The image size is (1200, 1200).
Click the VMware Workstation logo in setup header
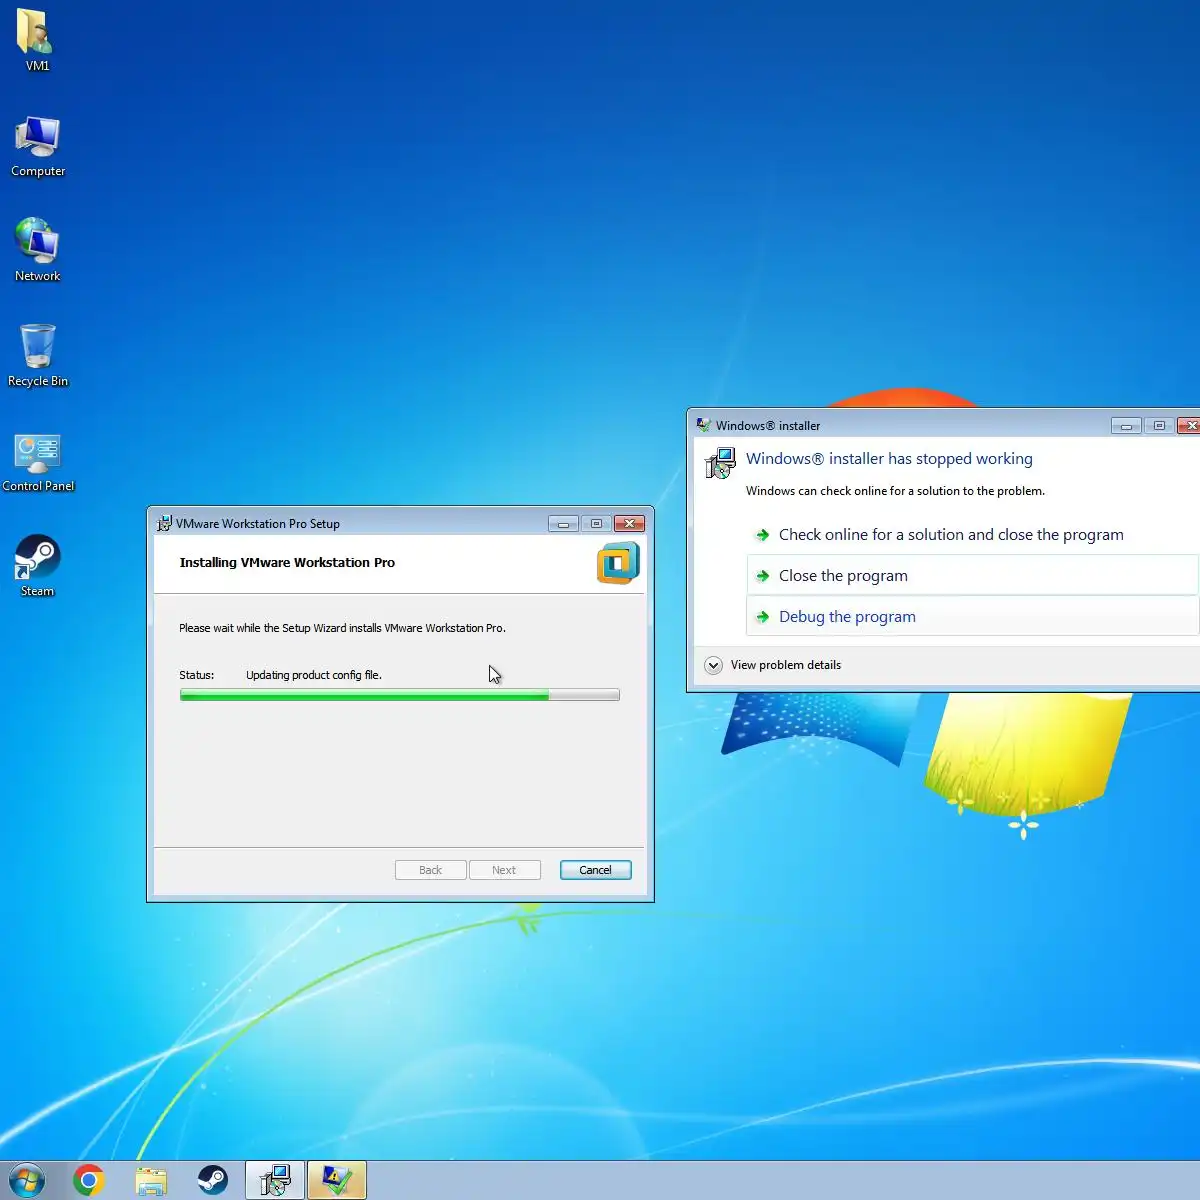(x=618, y=563)
